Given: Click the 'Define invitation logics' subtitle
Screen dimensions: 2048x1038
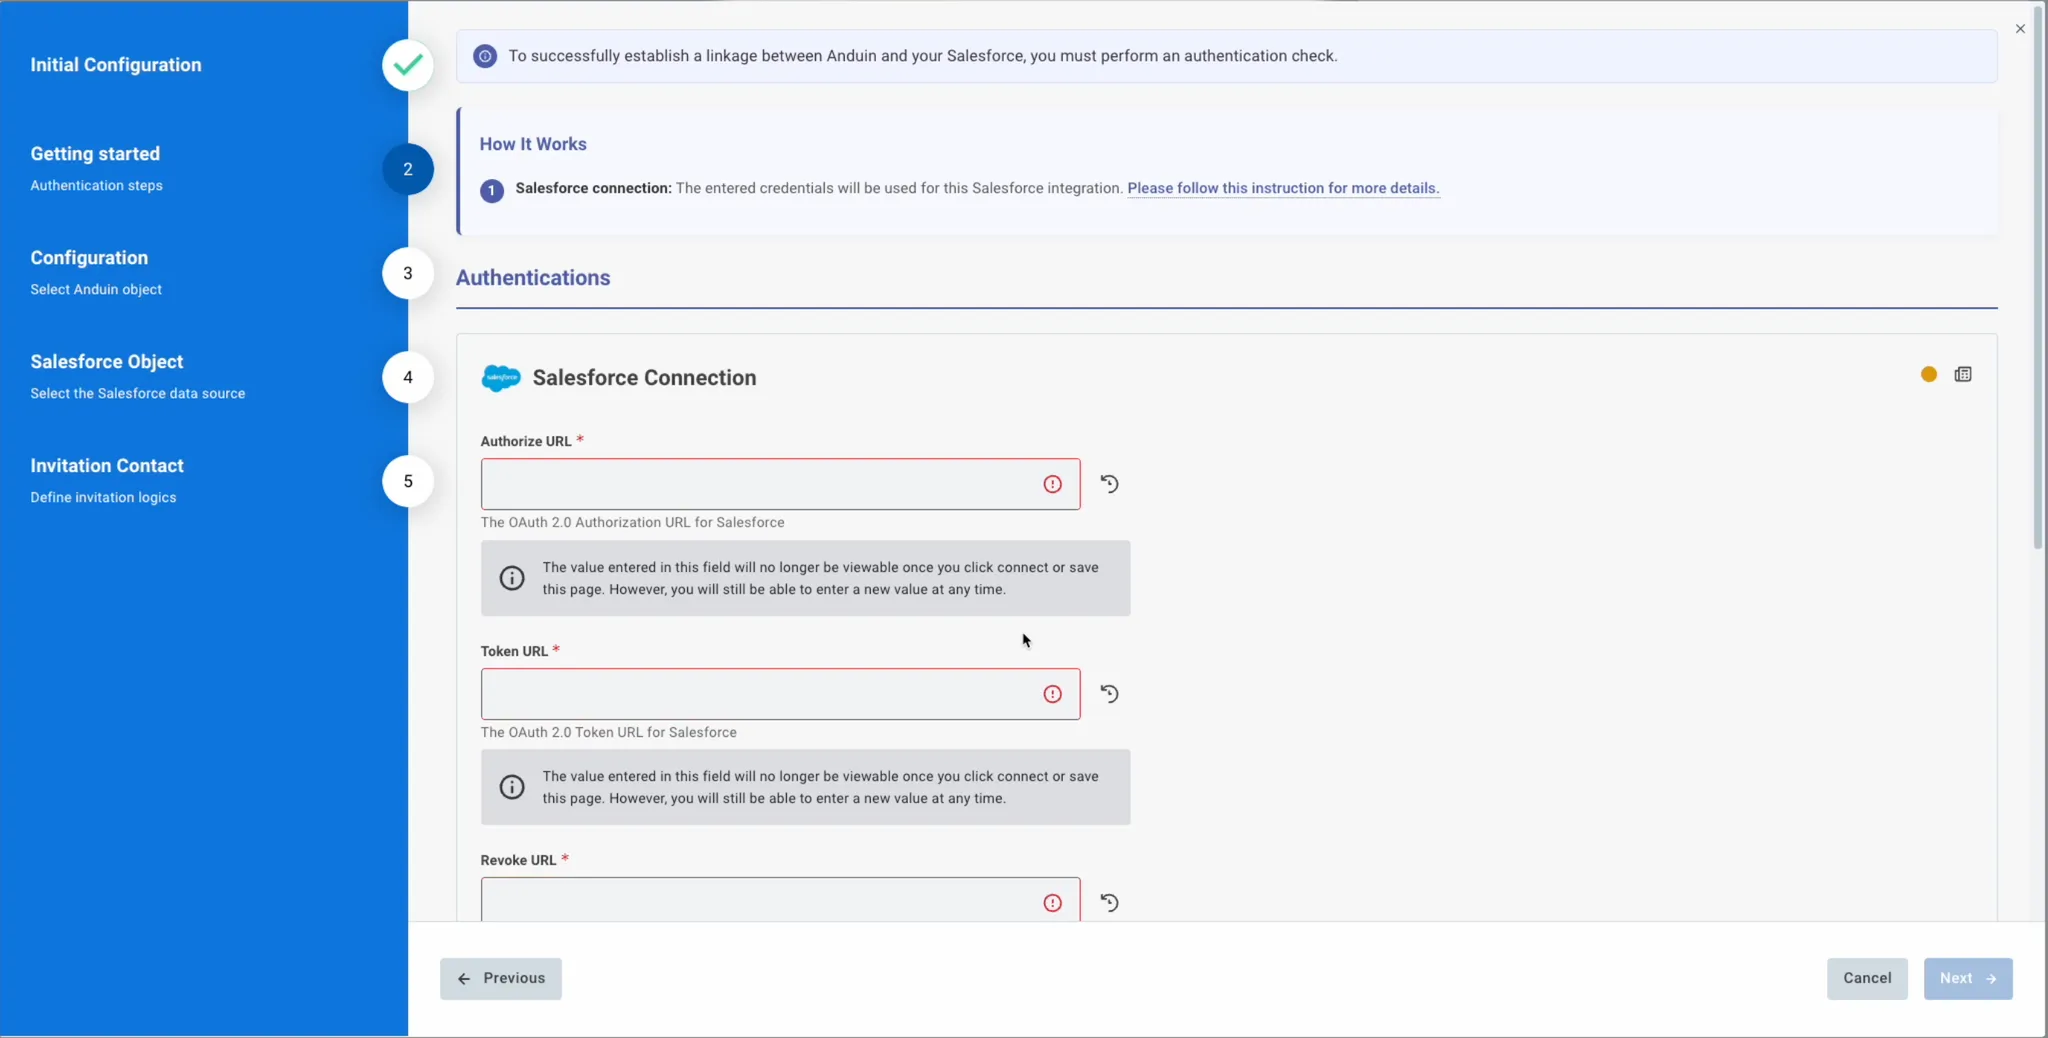Looking at the screenshot, I should click(x=103, y=498).
